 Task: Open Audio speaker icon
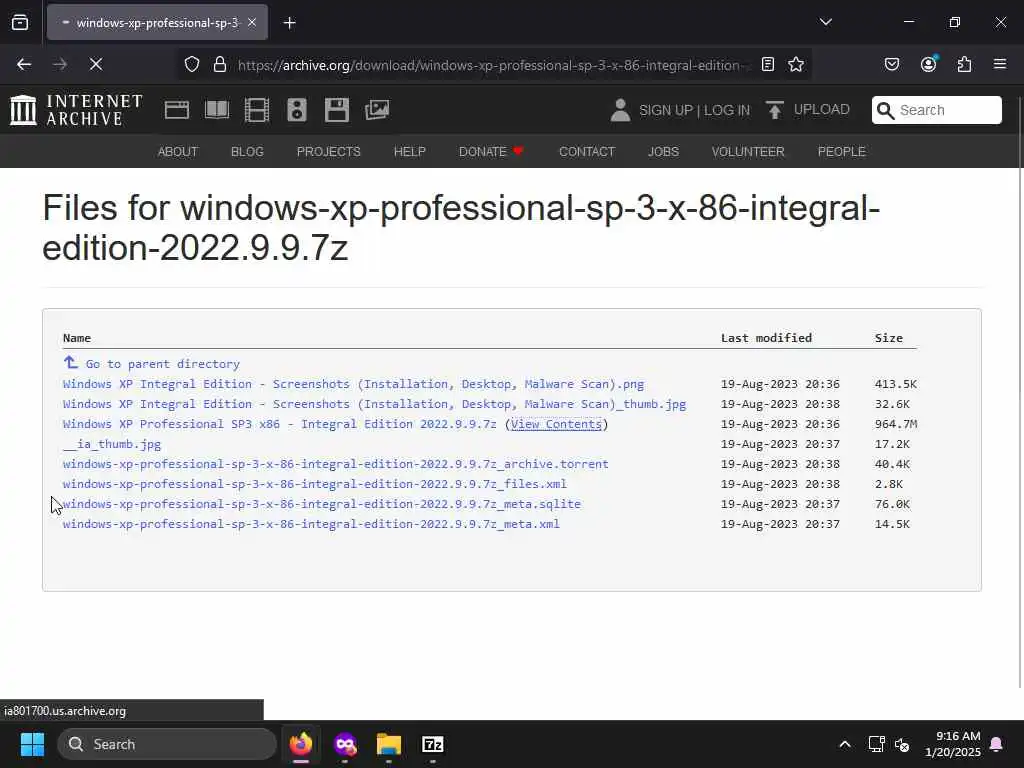coord(296,110)
